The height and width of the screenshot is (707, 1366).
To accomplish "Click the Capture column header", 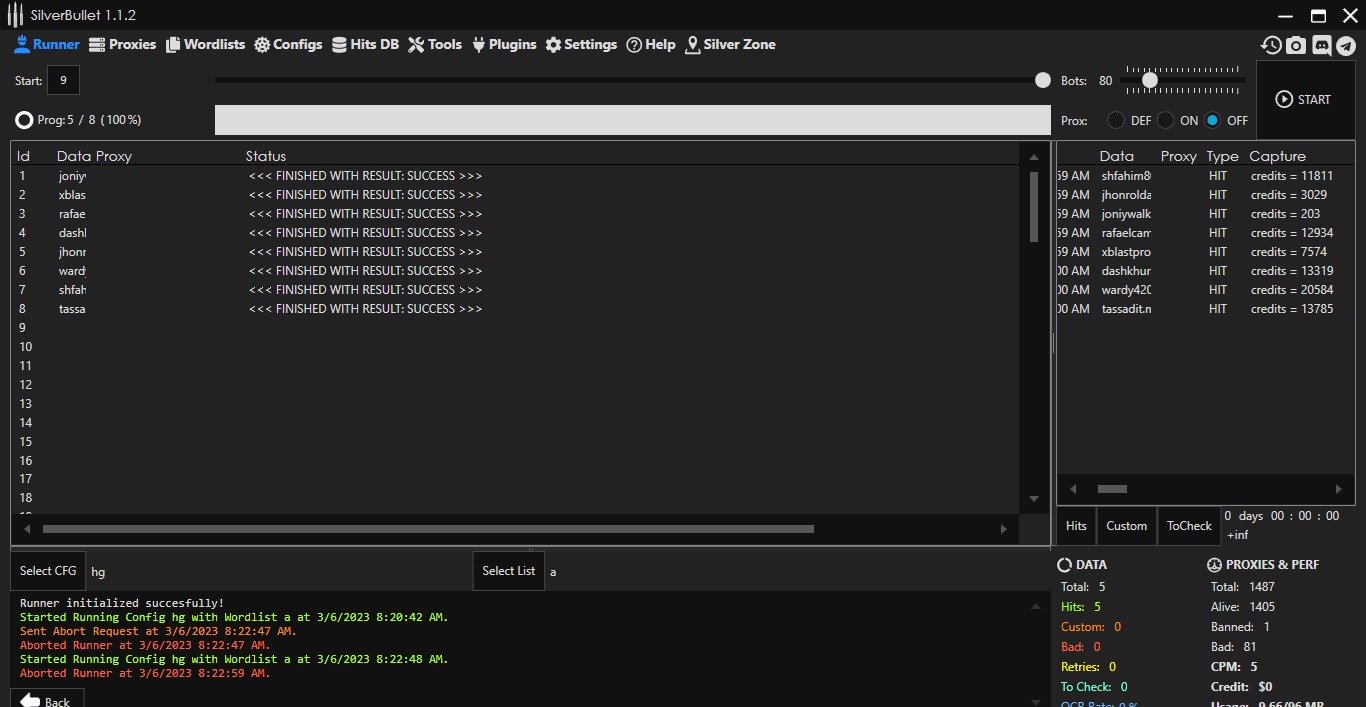I will [1277, 156].
